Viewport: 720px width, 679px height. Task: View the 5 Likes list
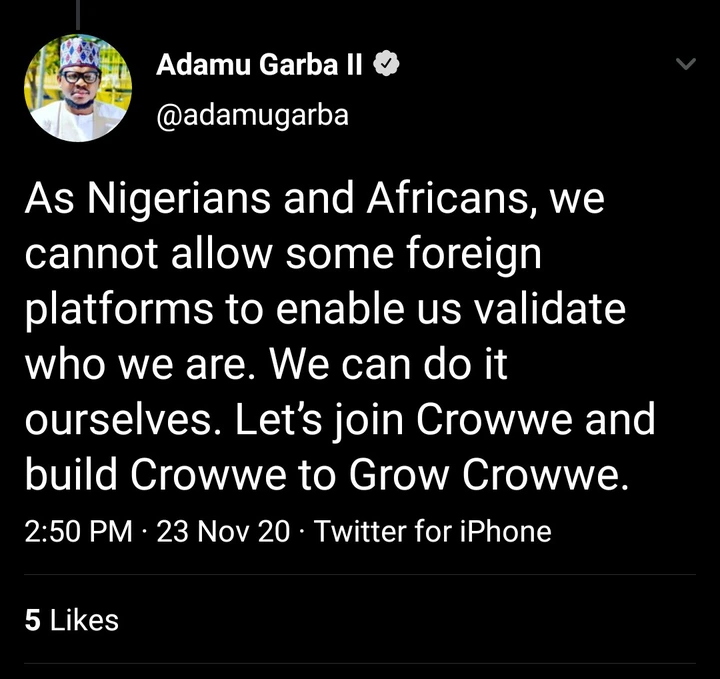coord(71,620)
